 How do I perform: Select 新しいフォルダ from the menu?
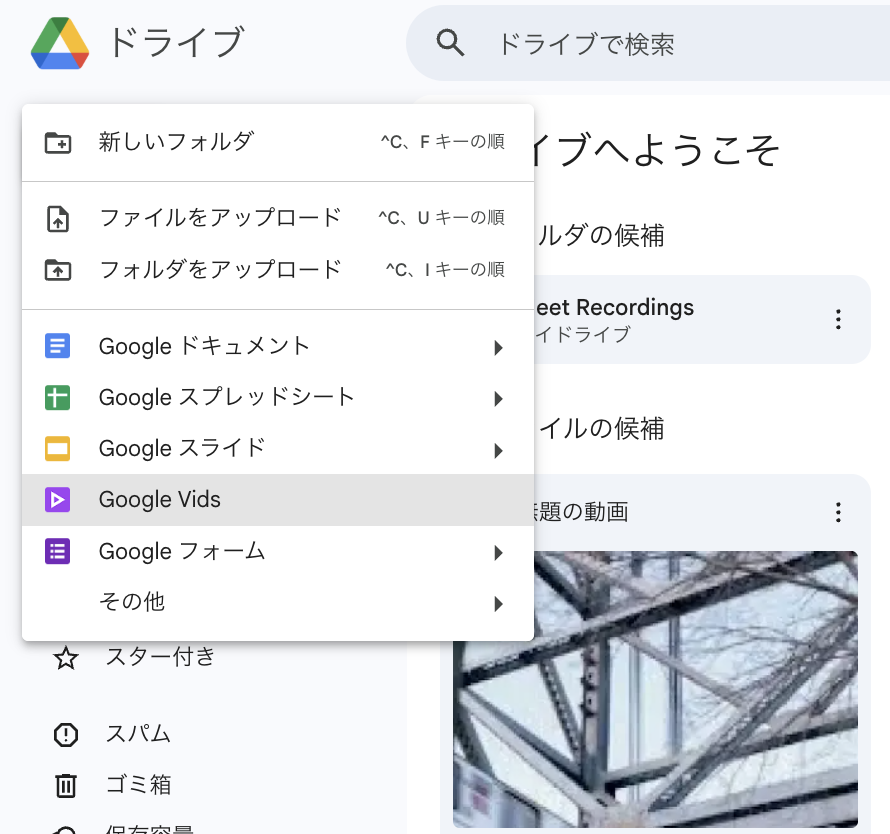tap(176, 142)
